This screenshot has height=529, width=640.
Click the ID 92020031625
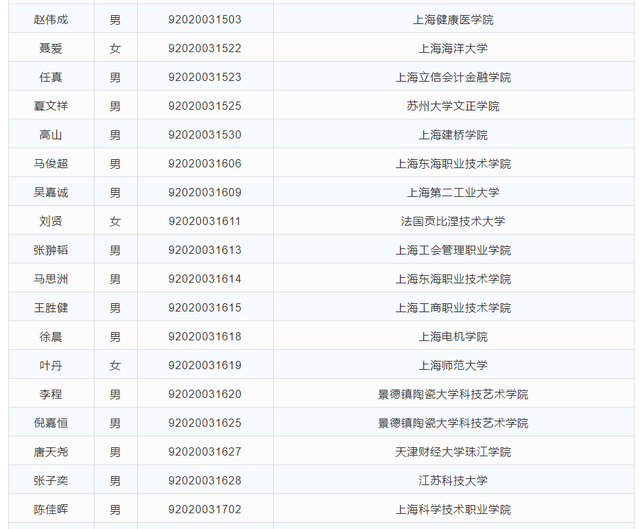coord(205,423)
